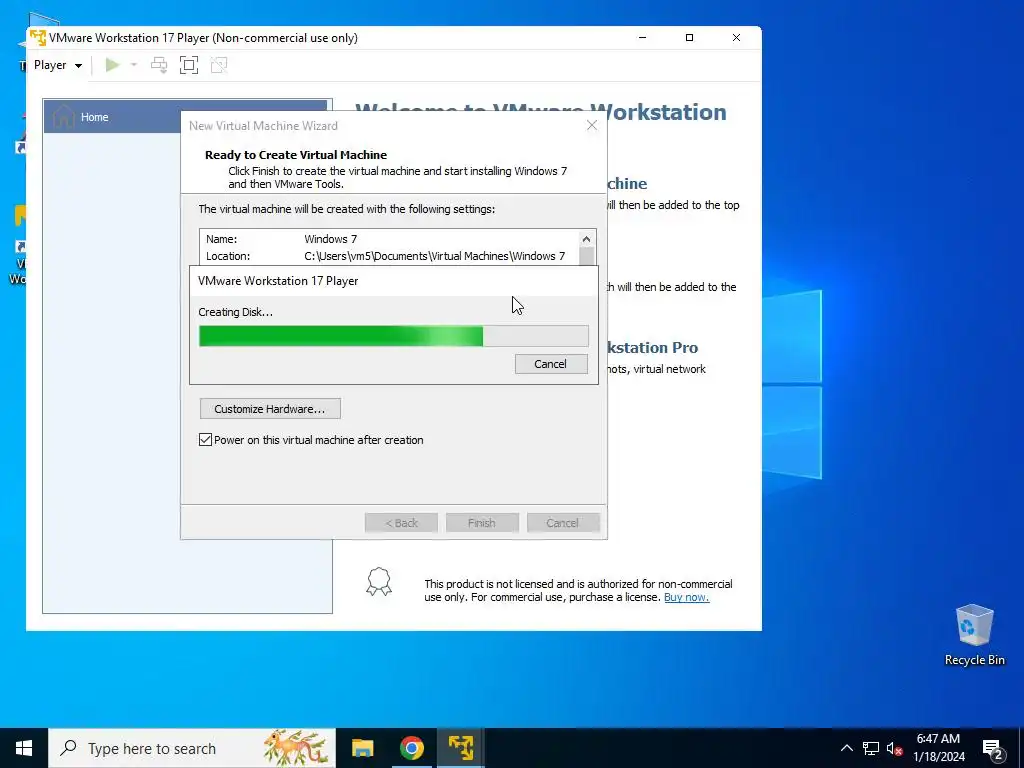Open the Buy now link
The image size is (1024, 768).
point(686,597)
